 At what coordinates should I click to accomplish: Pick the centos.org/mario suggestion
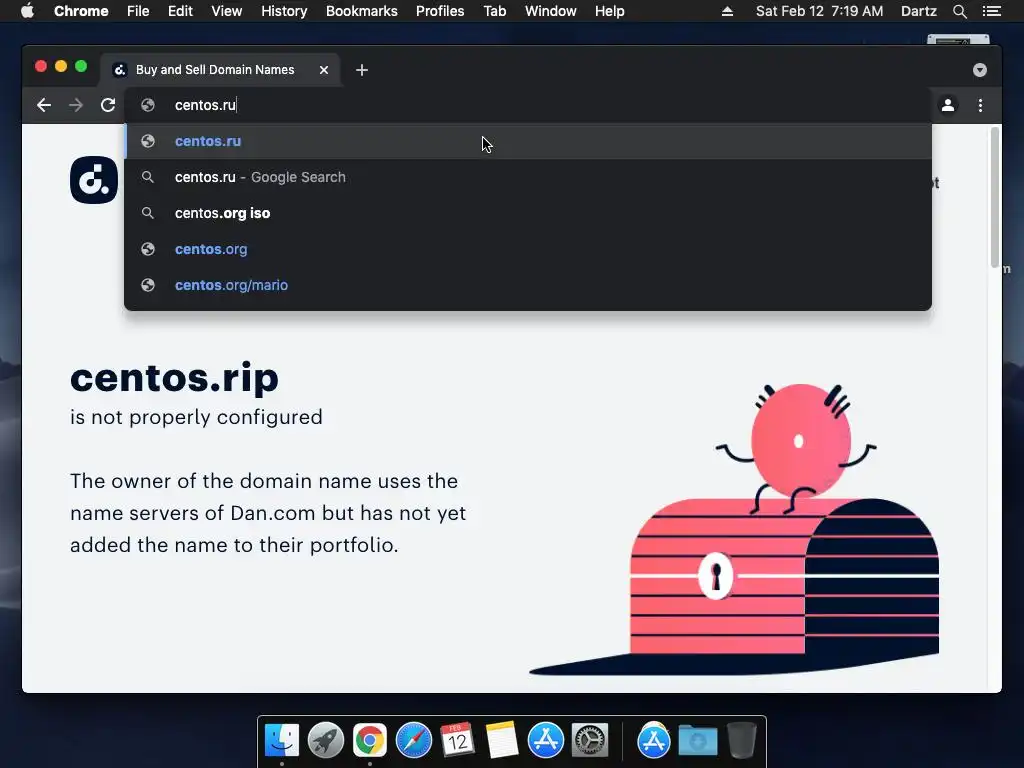(528, 285)
